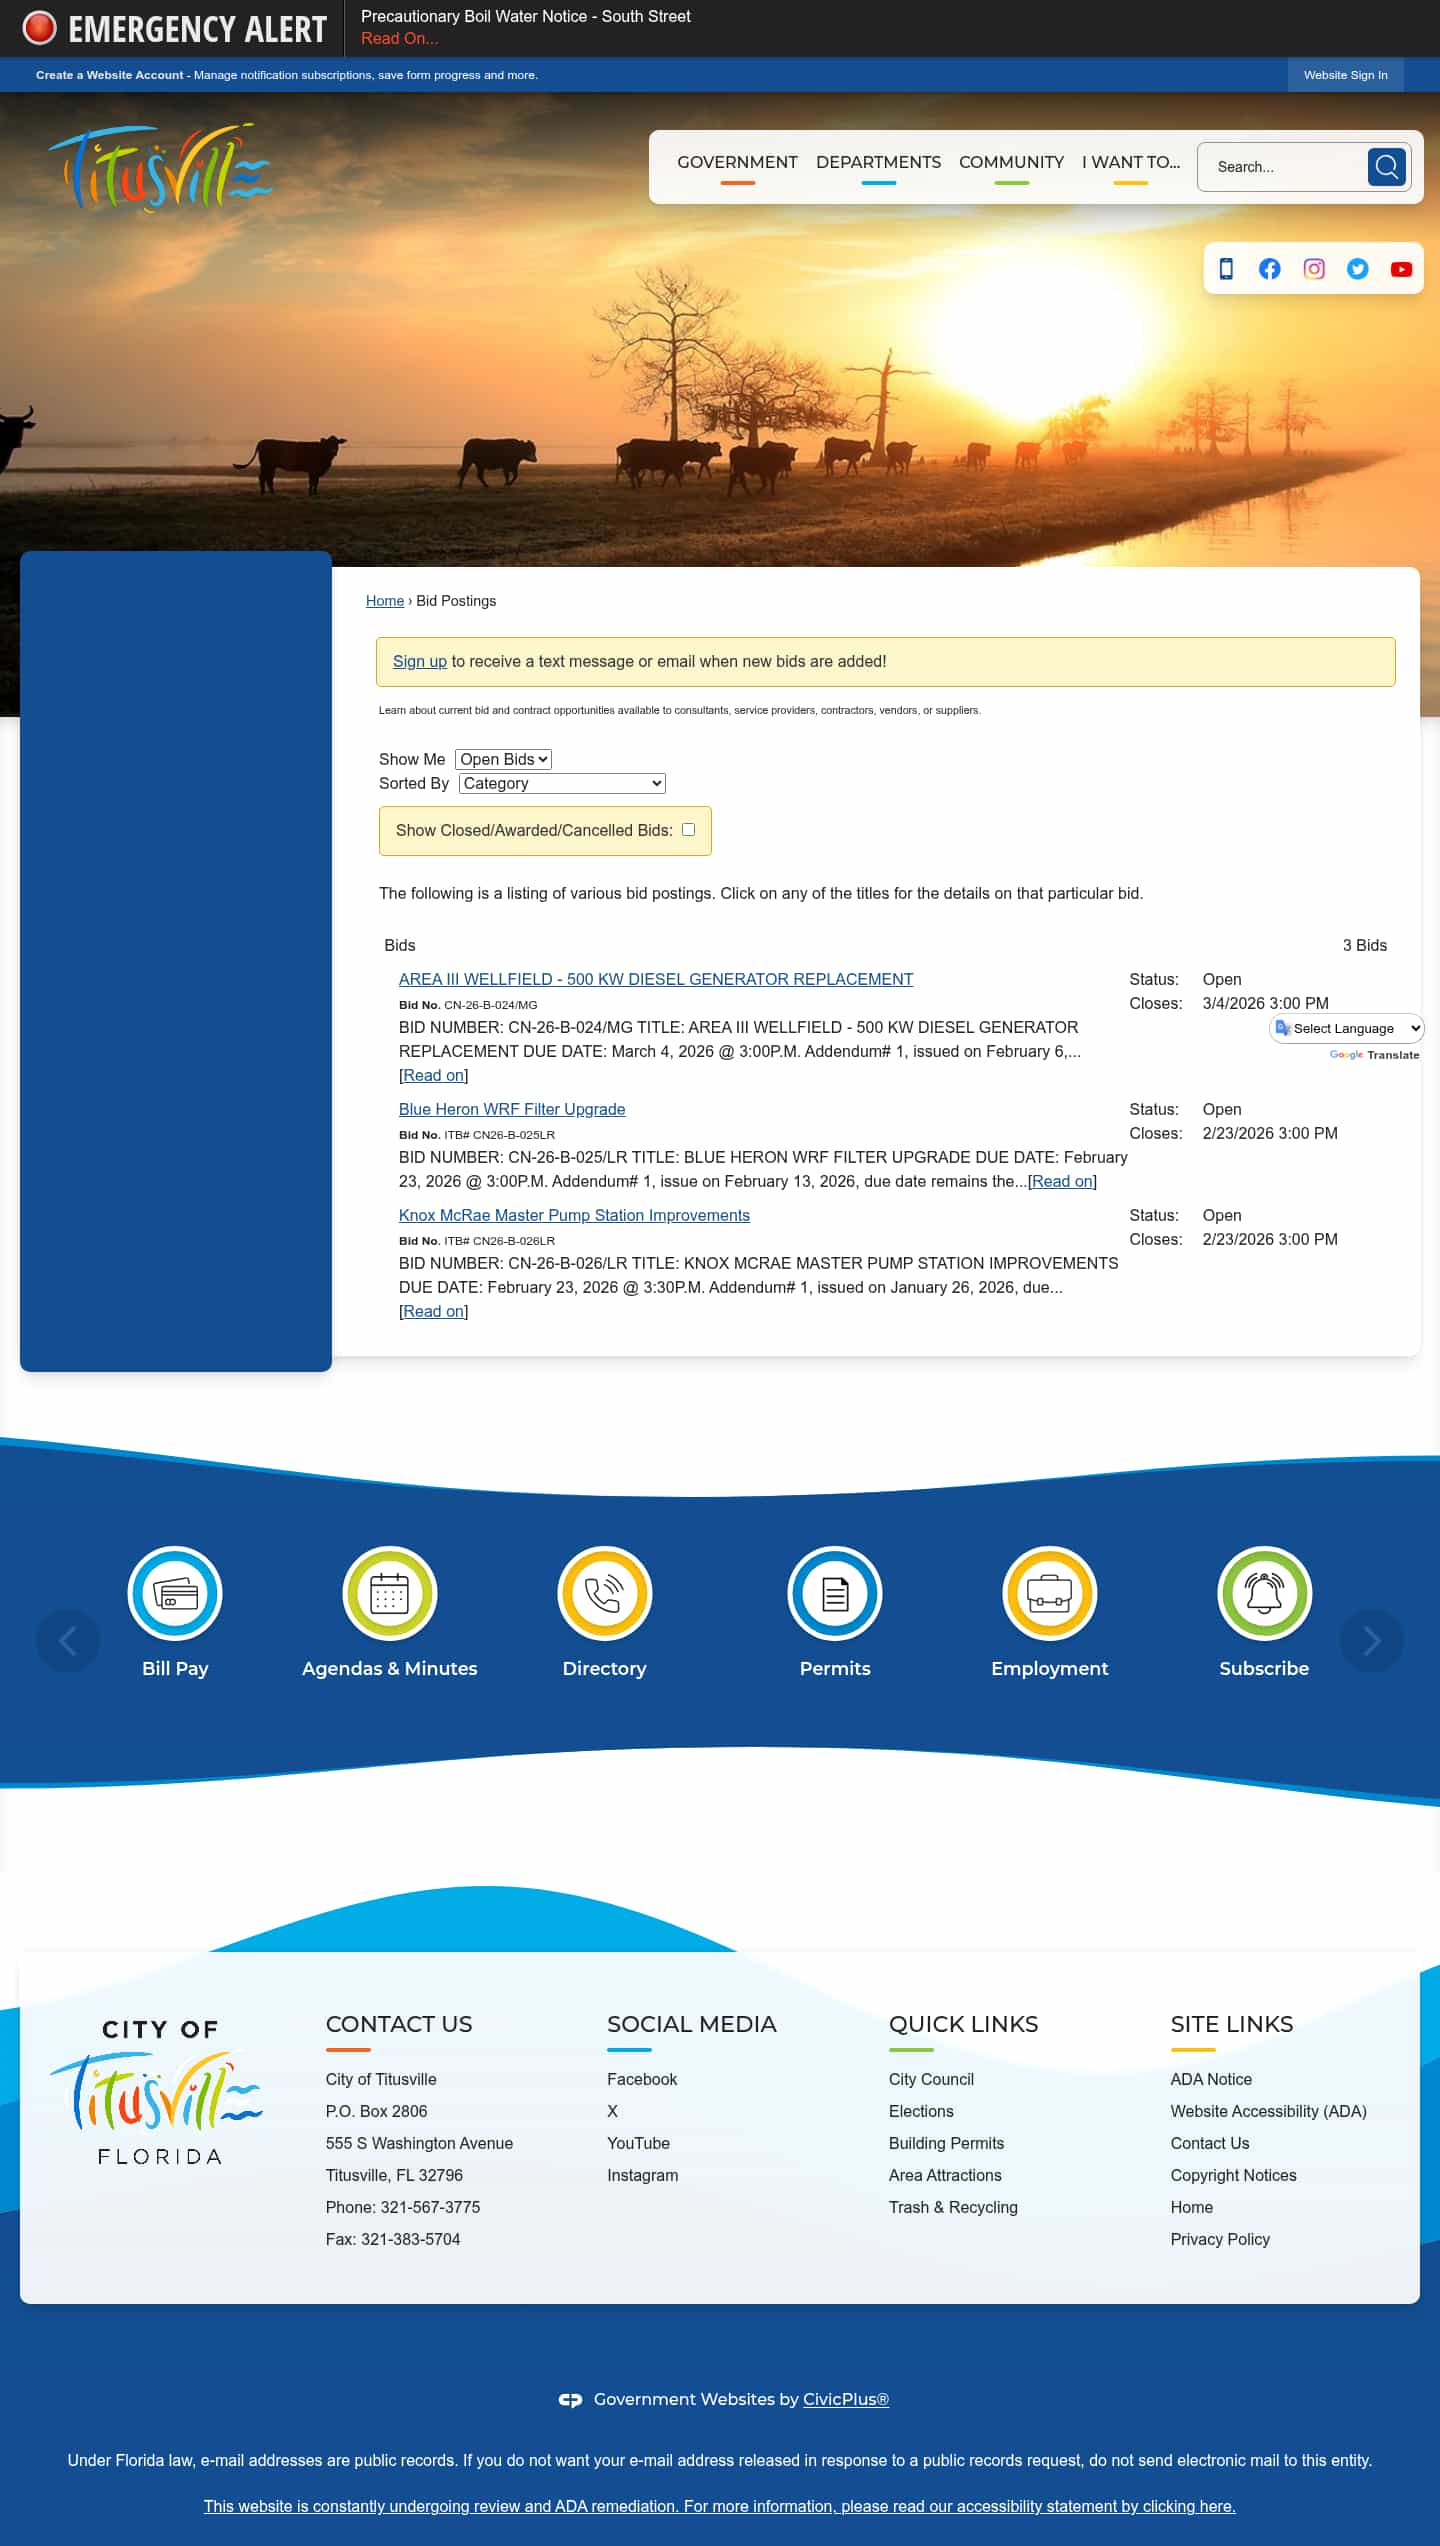Open the mobile app icon link
The height and width of the screenshot is (2546, 1440).
pyautogui.click(x=1226, y=269)
